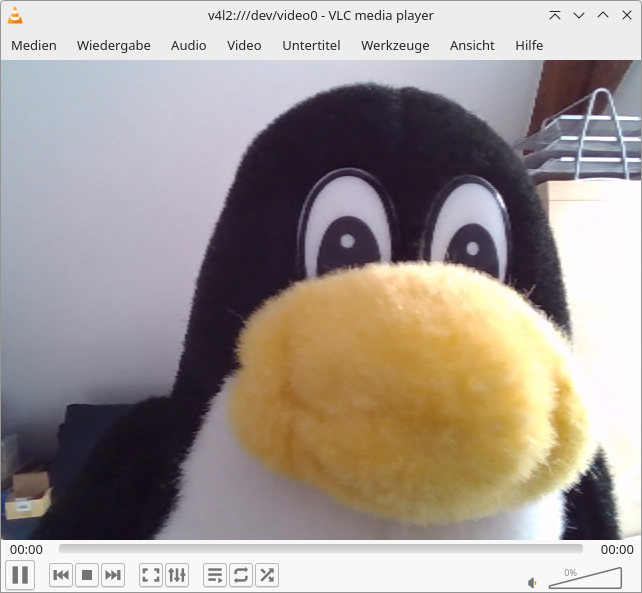642x593 pixels.
Task: Show the playlist panel
Action: pyautogui.click(x=215, y=575)
